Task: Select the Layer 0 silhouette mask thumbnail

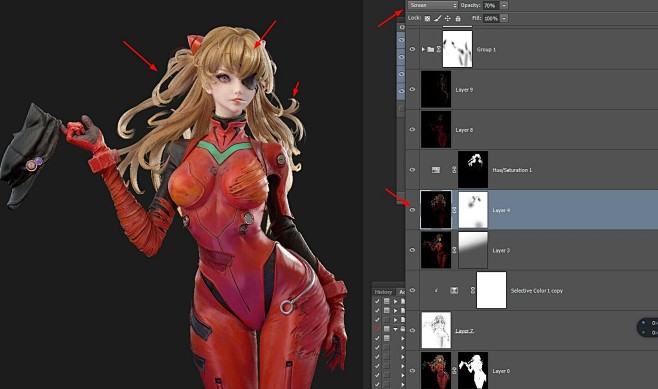Action: click(473, 370)
